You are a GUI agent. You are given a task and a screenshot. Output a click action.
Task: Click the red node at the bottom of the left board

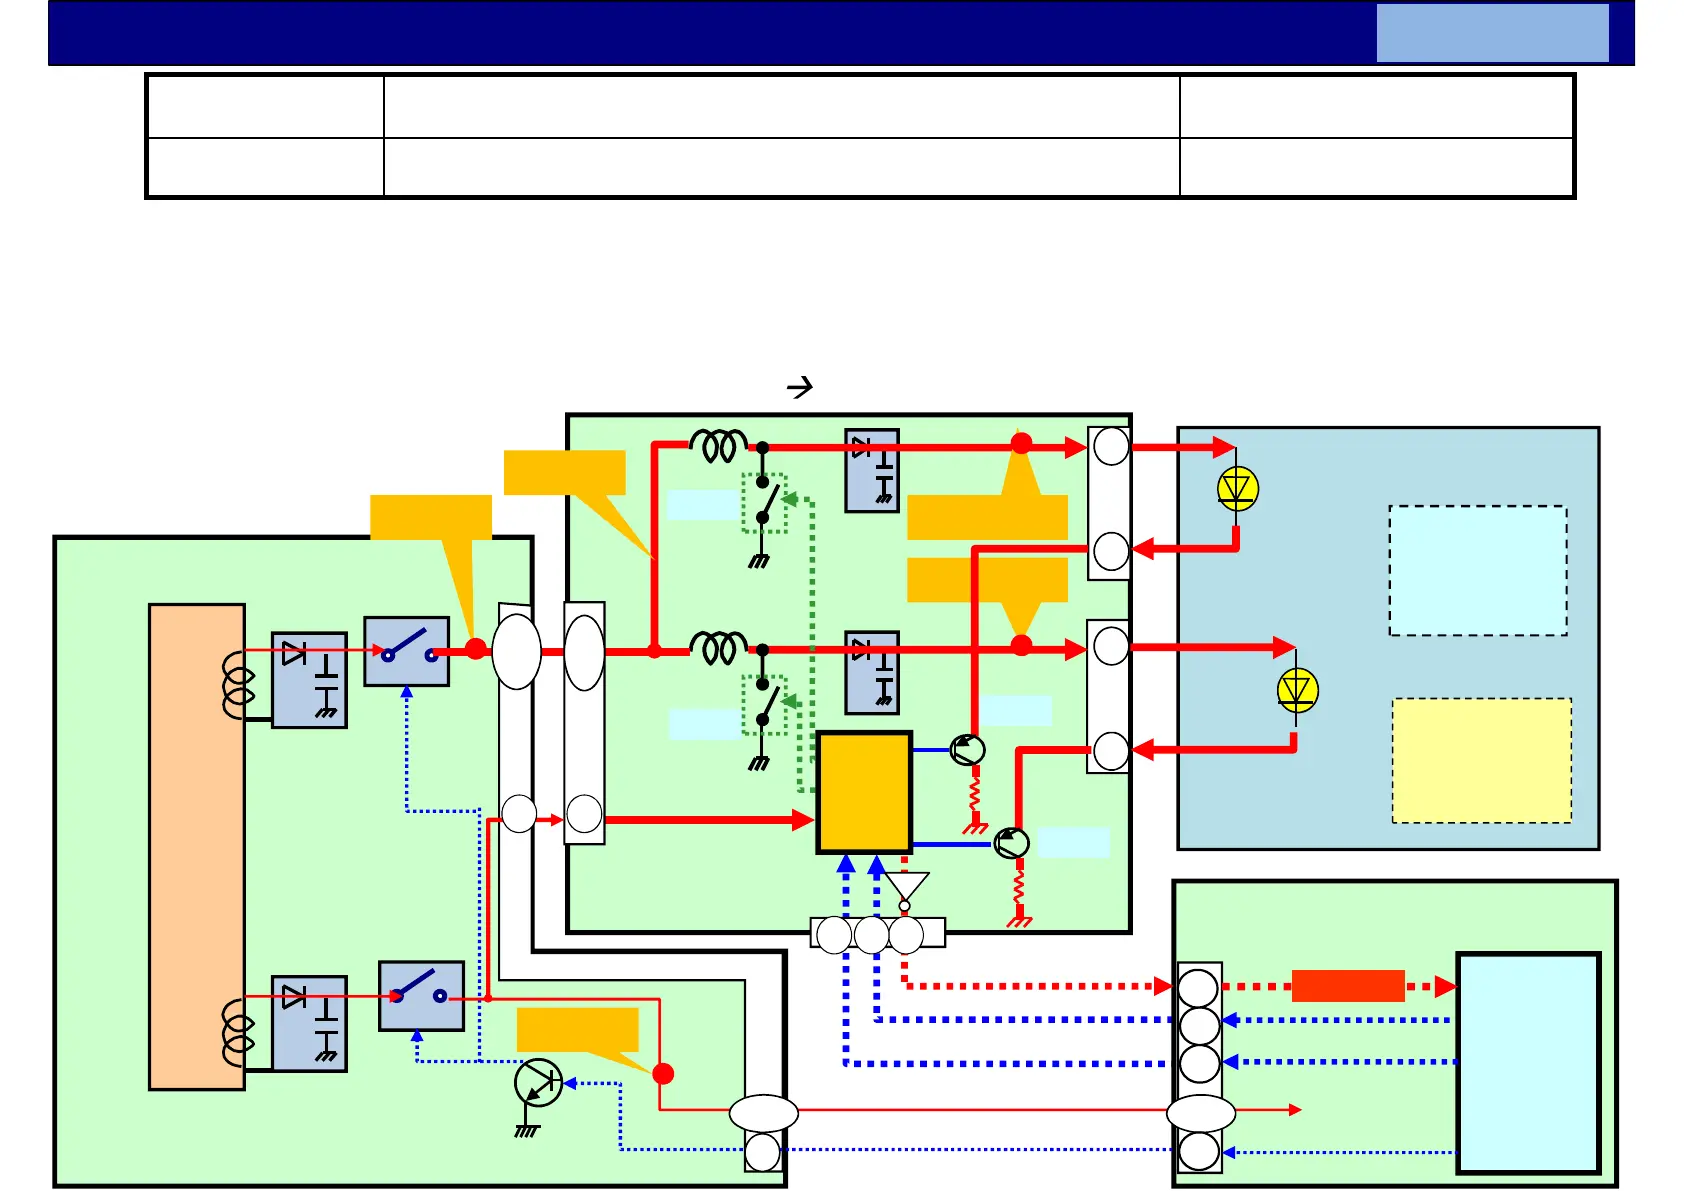click(663, 1074)
